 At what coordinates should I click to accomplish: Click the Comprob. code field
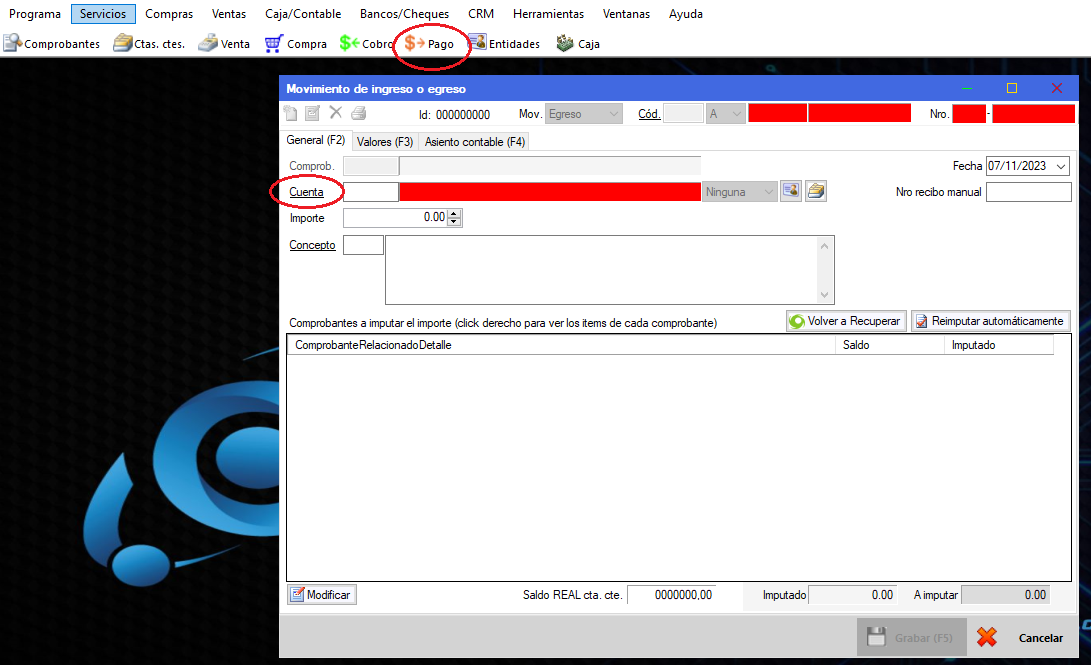pos(371,166)
